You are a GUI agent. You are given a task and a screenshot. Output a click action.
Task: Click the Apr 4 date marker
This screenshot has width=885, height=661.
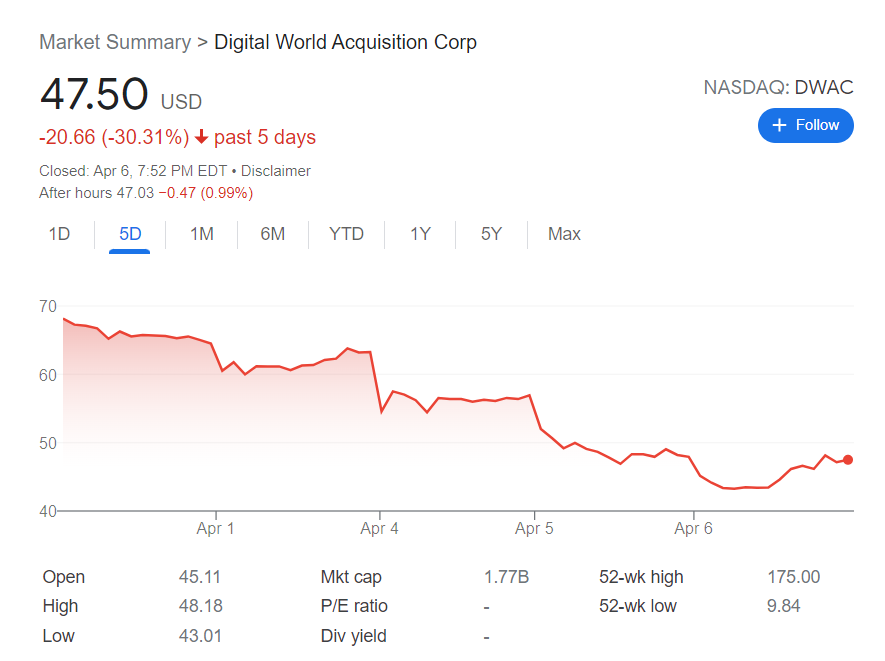[379, 528]
